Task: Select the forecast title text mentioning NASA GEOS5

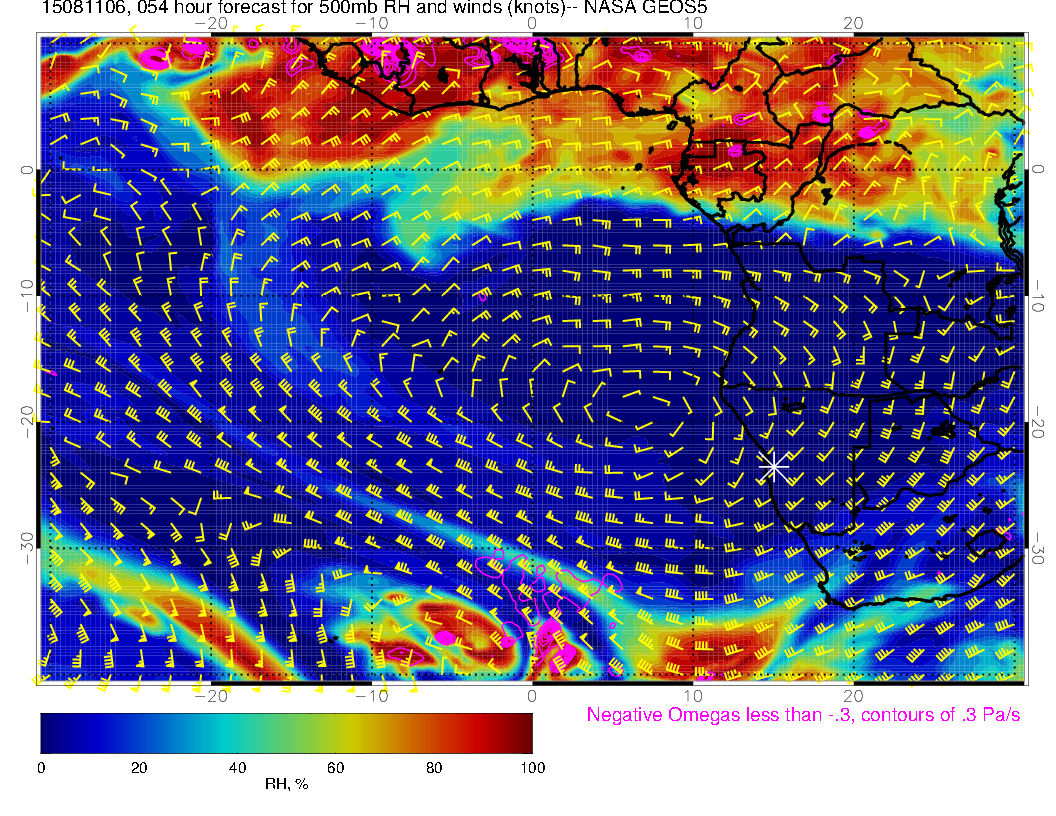Action: pyautogui.click(x=374, y=8)
